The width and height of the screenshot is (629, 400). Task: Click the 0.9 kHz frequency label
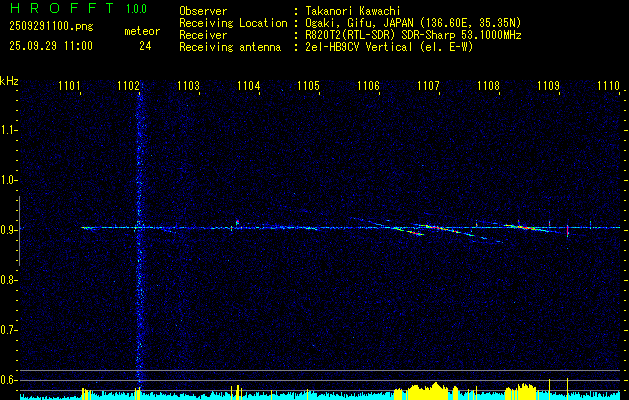[x=6, y=230]
